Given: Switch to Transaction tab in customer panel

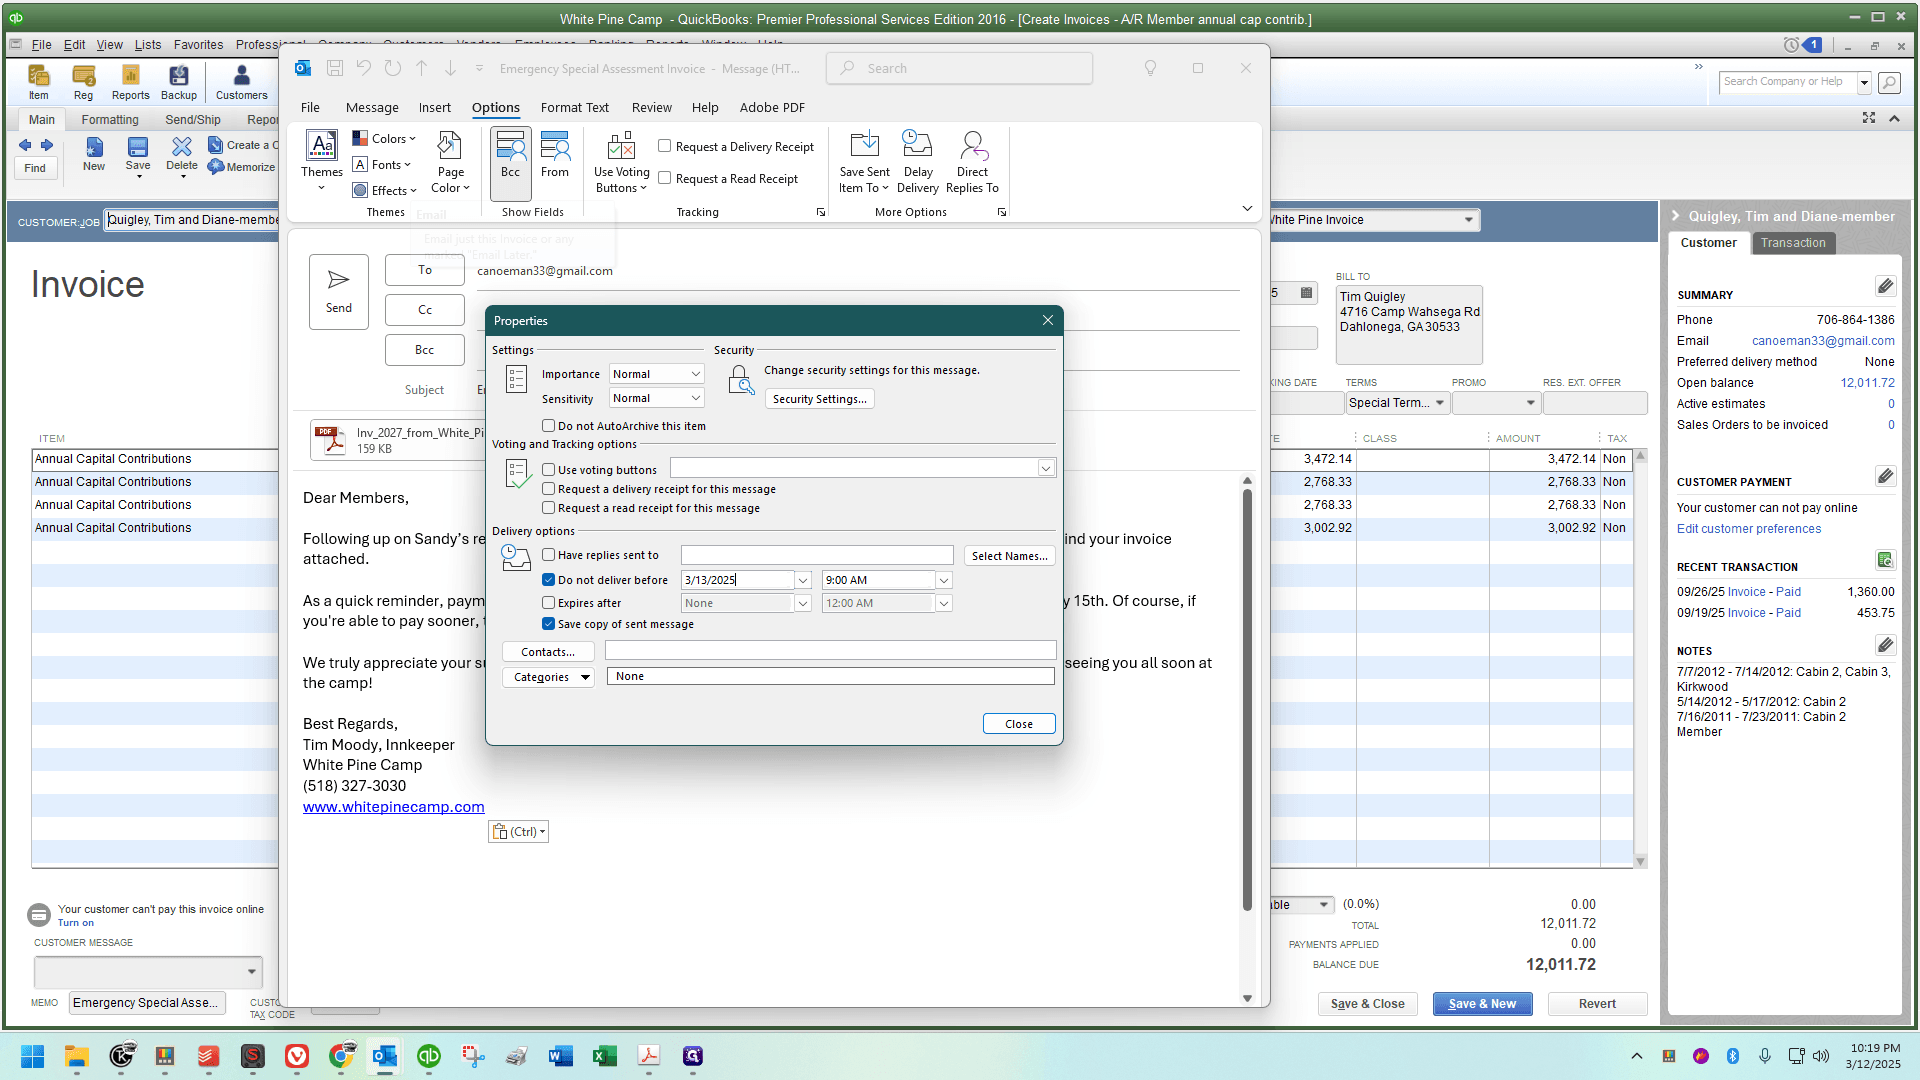Looking at the screenshot, I should click(1793, 243).
